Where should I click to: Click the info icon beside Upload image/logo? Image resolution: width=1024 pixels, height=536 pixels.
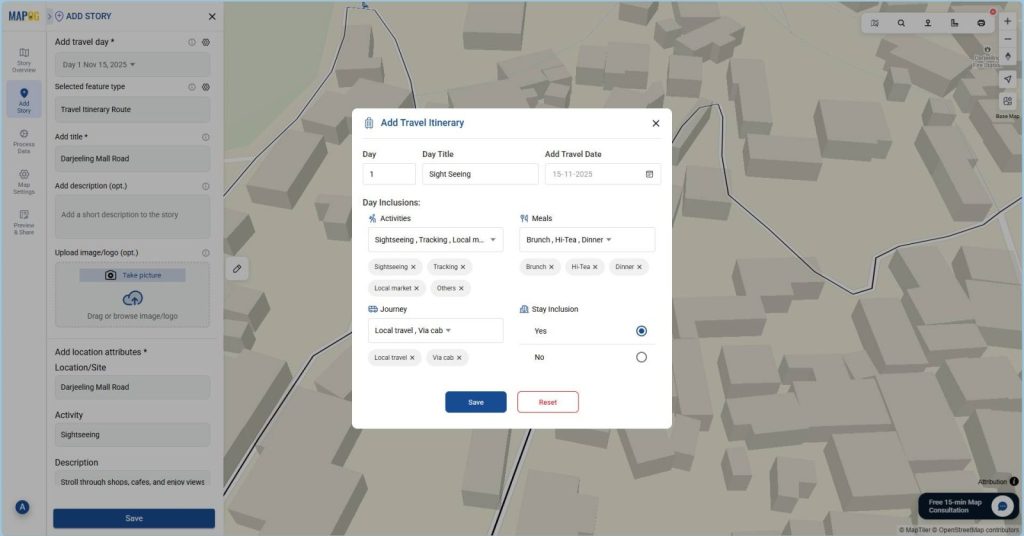(x=206, y=253)
